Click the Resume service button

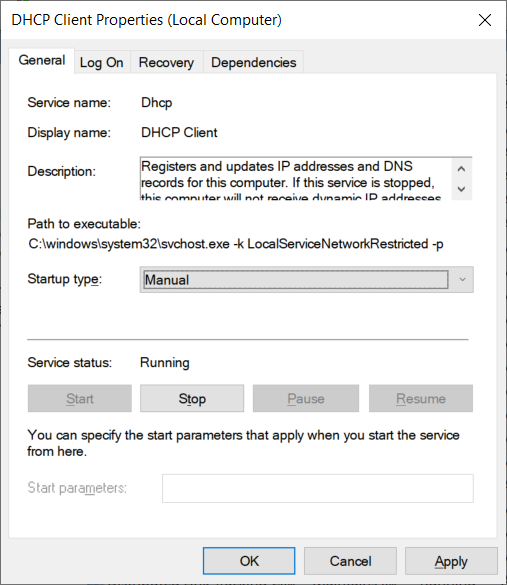[421, 398]
